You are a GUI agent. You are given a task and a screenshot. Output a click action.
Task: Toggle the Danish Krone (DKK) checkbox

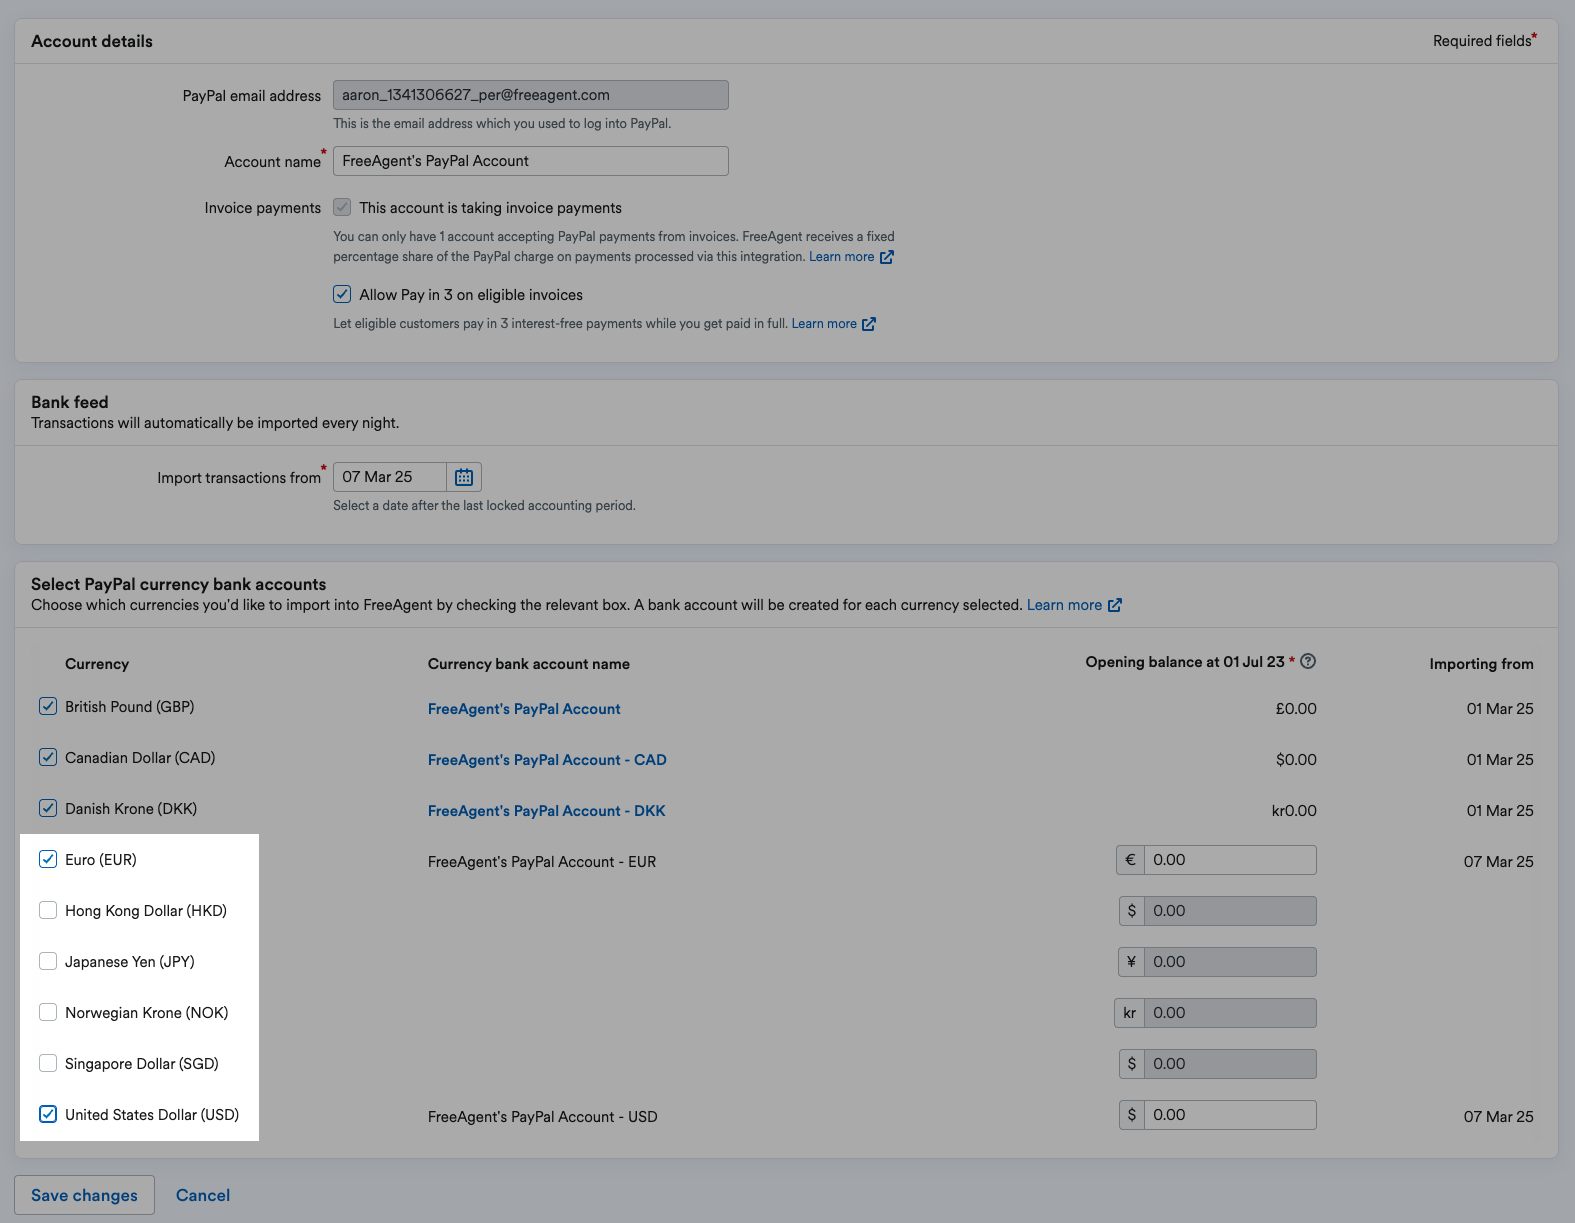[48, 808]
